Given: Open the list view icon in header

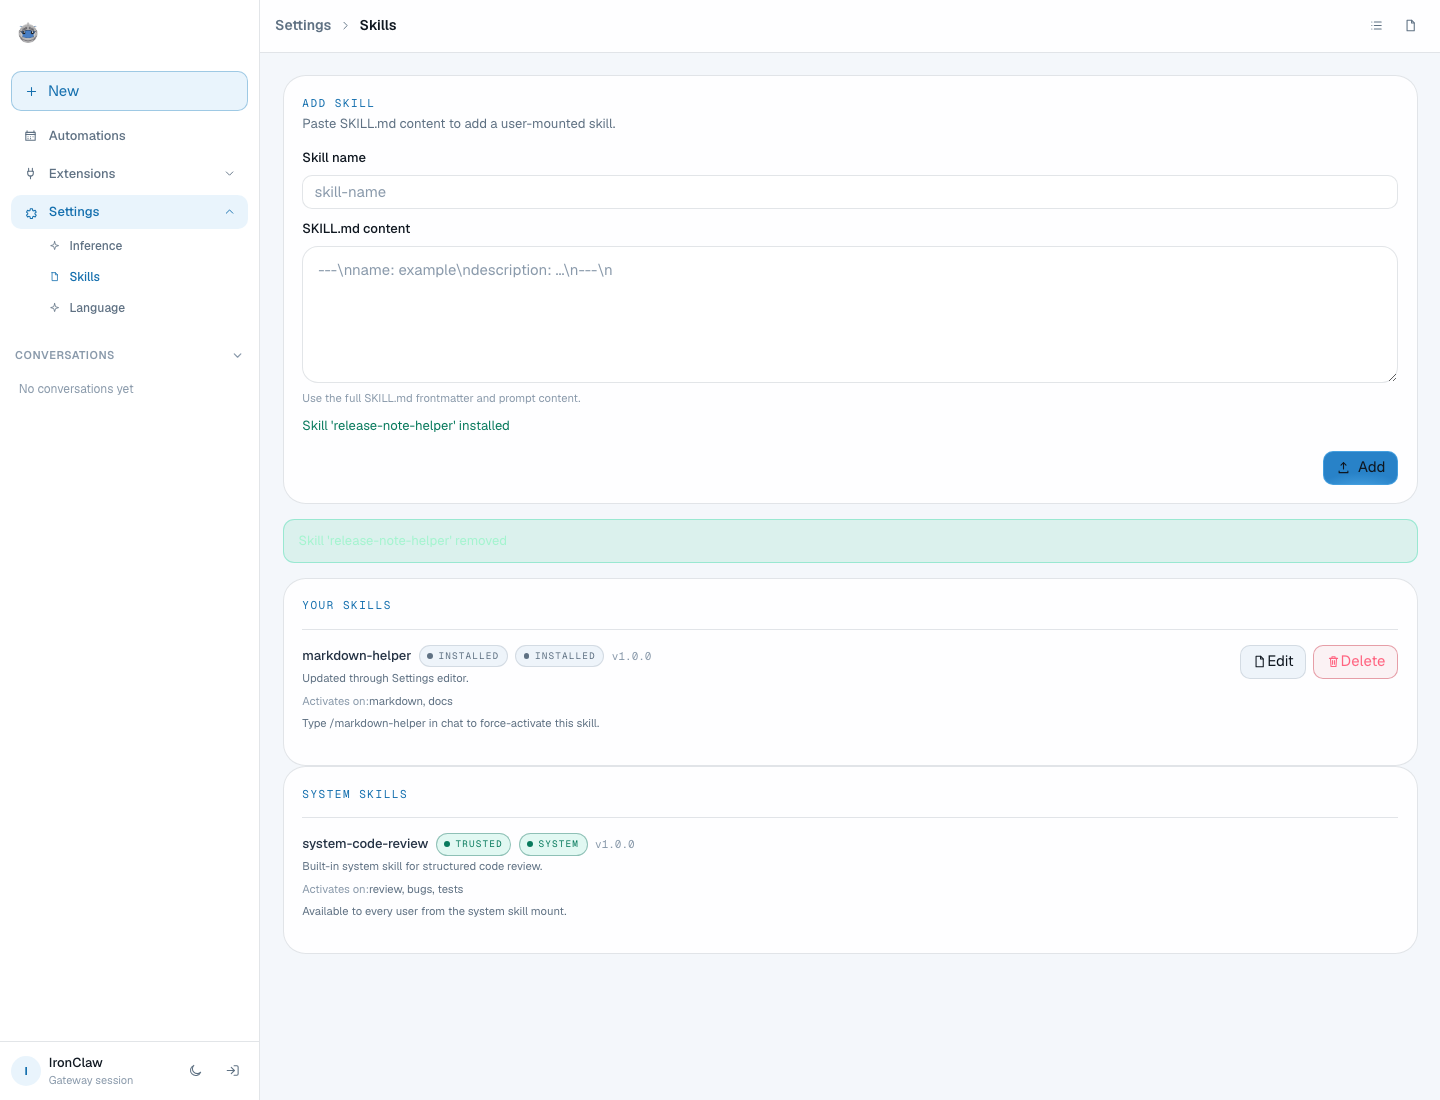Looking at the screenshot, I should tap(1377, 26).
